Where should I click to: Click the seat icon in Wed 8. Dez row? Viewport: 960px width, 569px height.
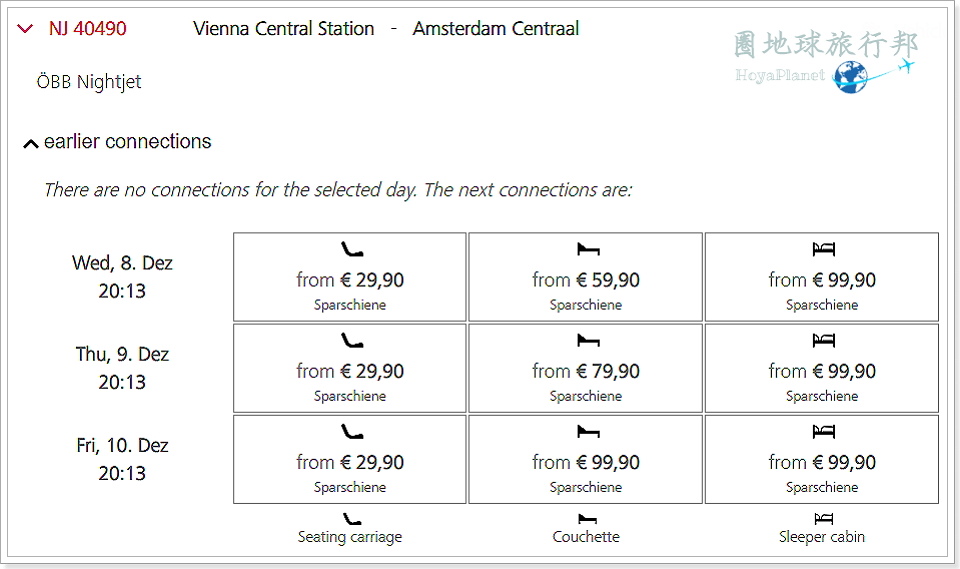click(352, 249)
